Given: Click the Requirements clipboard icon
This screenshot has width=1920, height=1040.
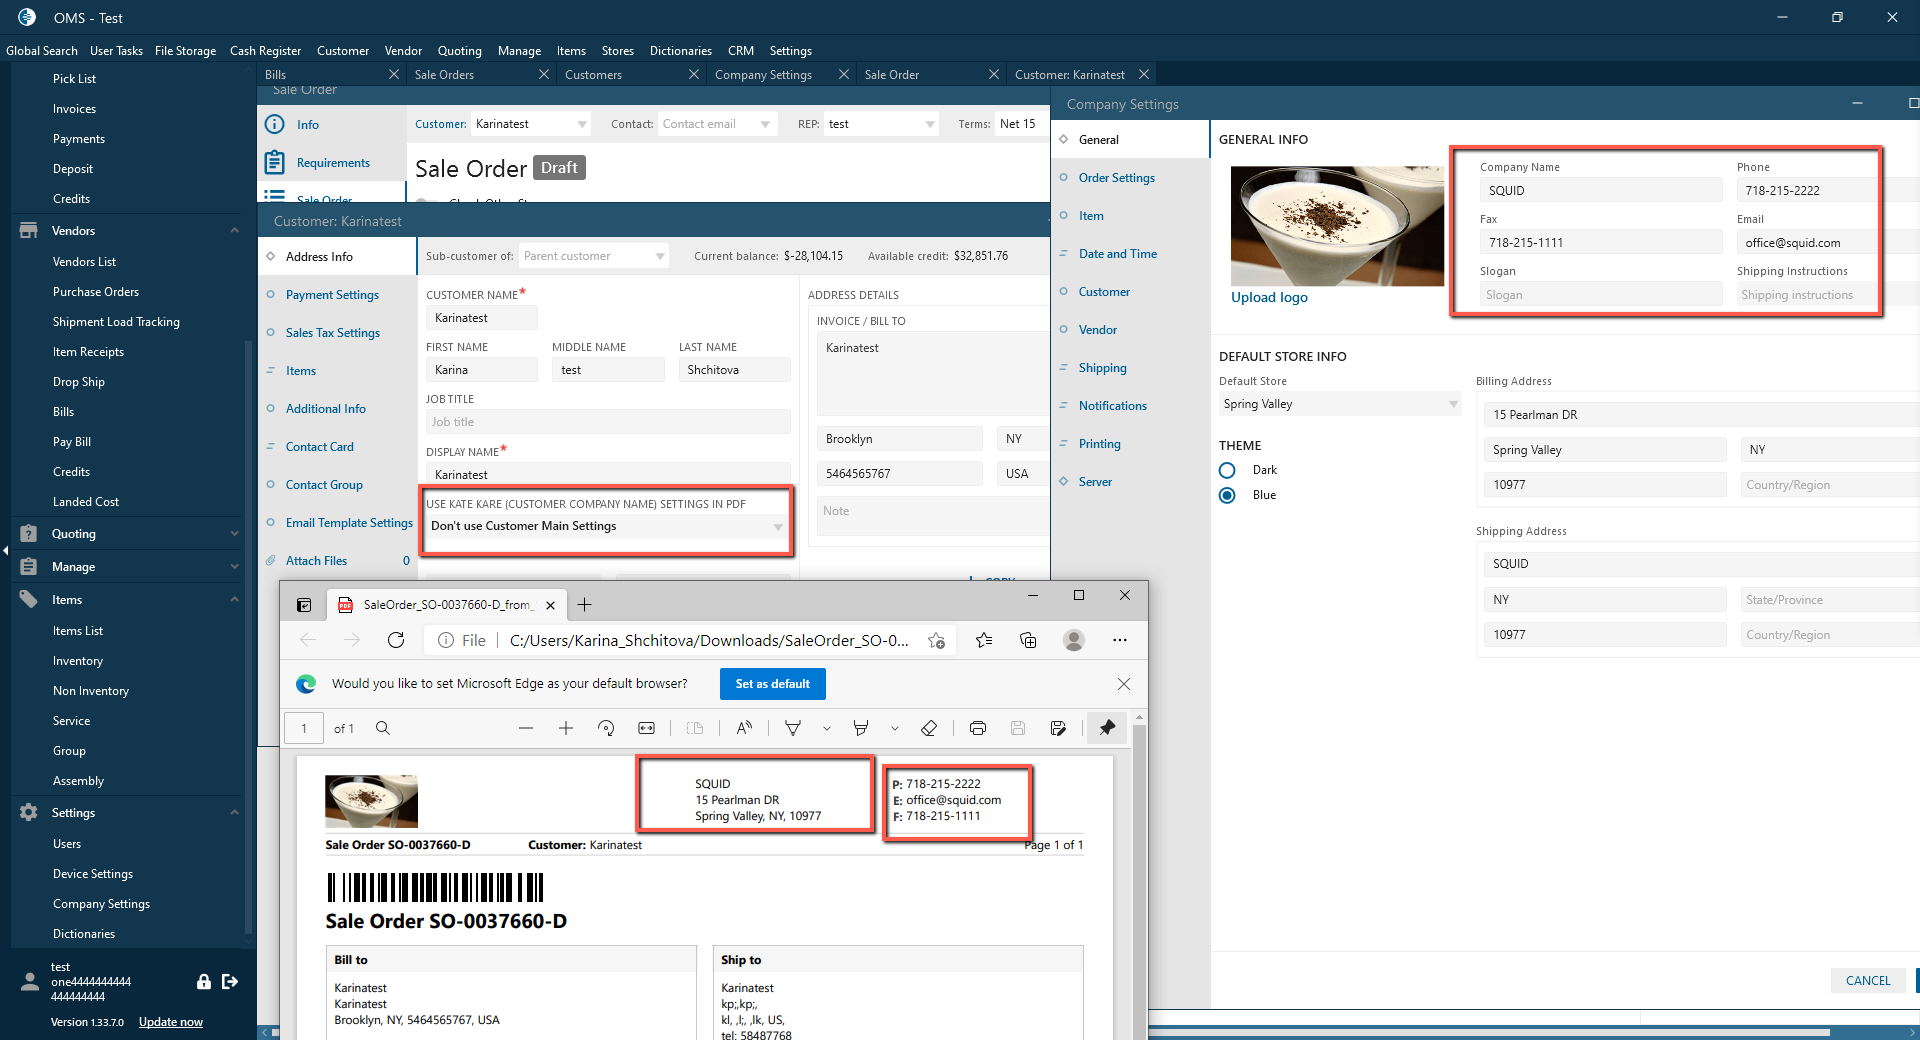Looking at the screenshot, I should click(275, 162).
